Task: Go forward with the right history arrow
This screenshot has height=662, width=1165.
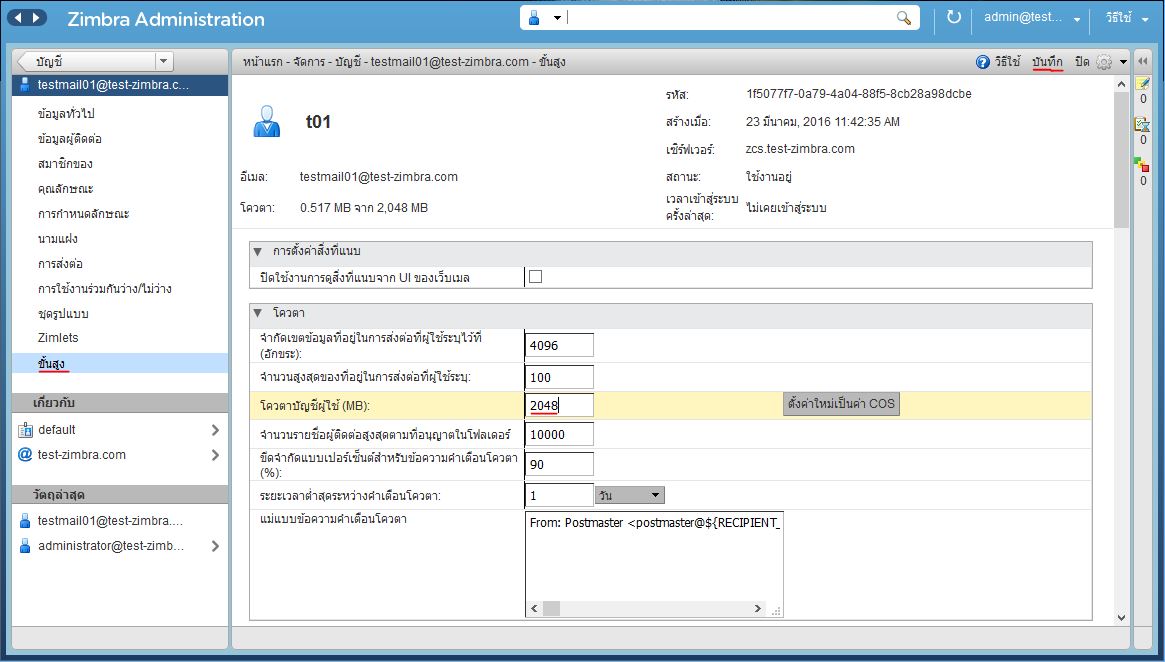Action: click(x=36, y=18)
